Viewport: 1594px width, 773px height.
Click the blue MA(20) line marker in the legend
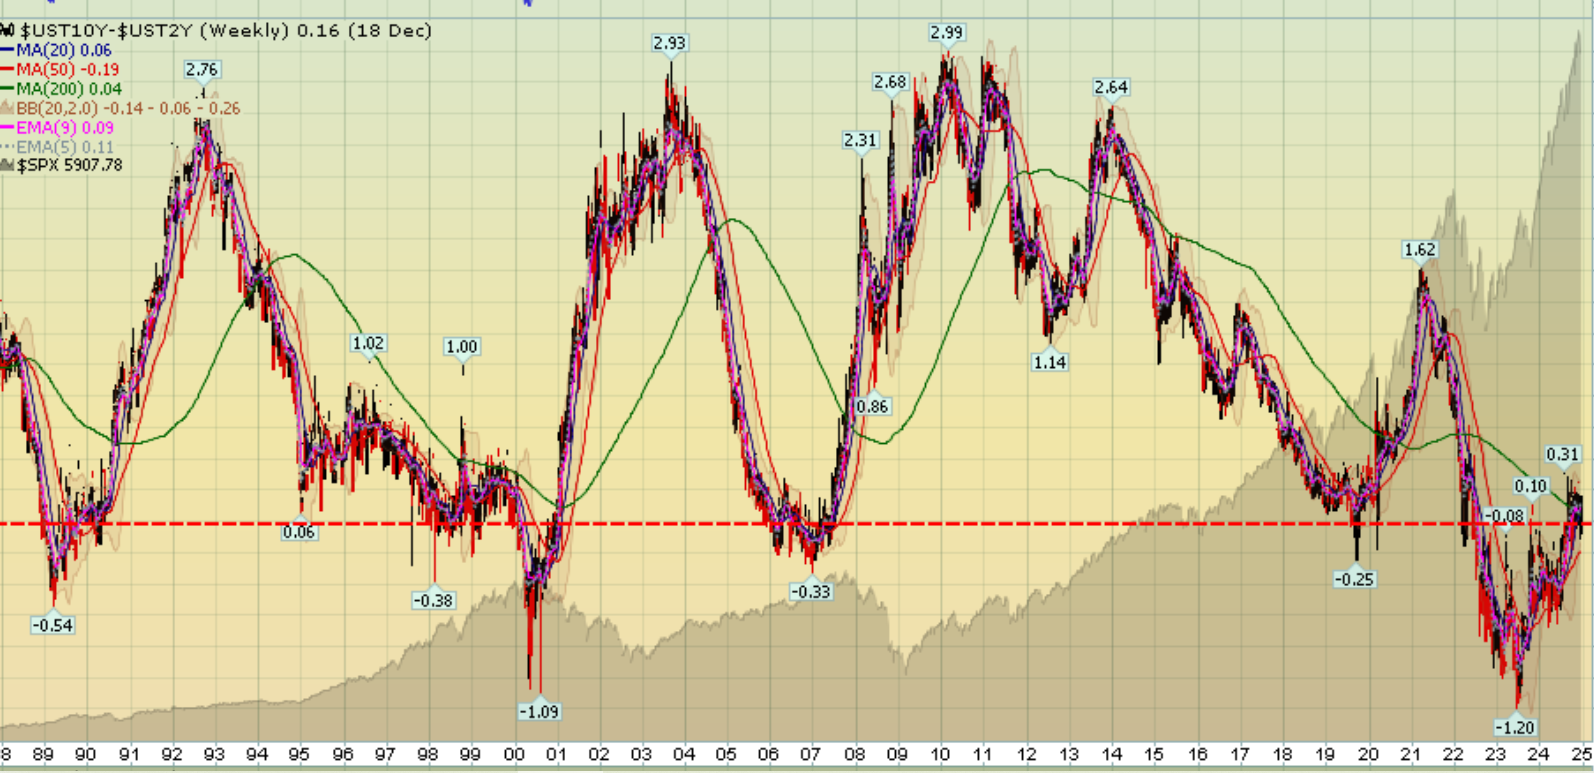(8, 50)
